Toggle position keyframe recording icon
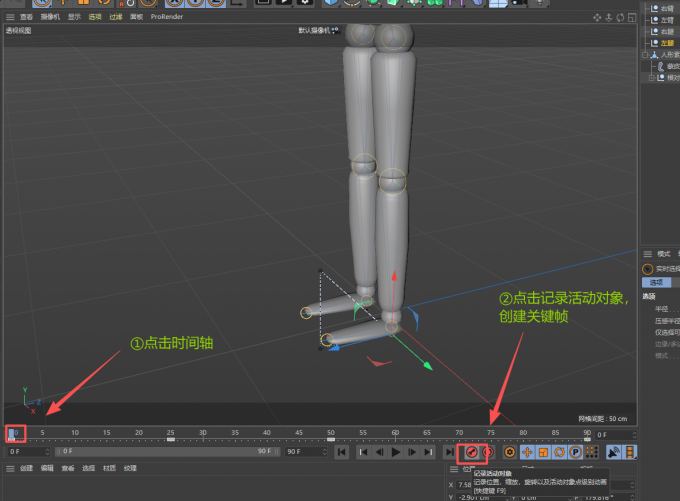Viewport: 680px width, 501px height. (527, 452)
